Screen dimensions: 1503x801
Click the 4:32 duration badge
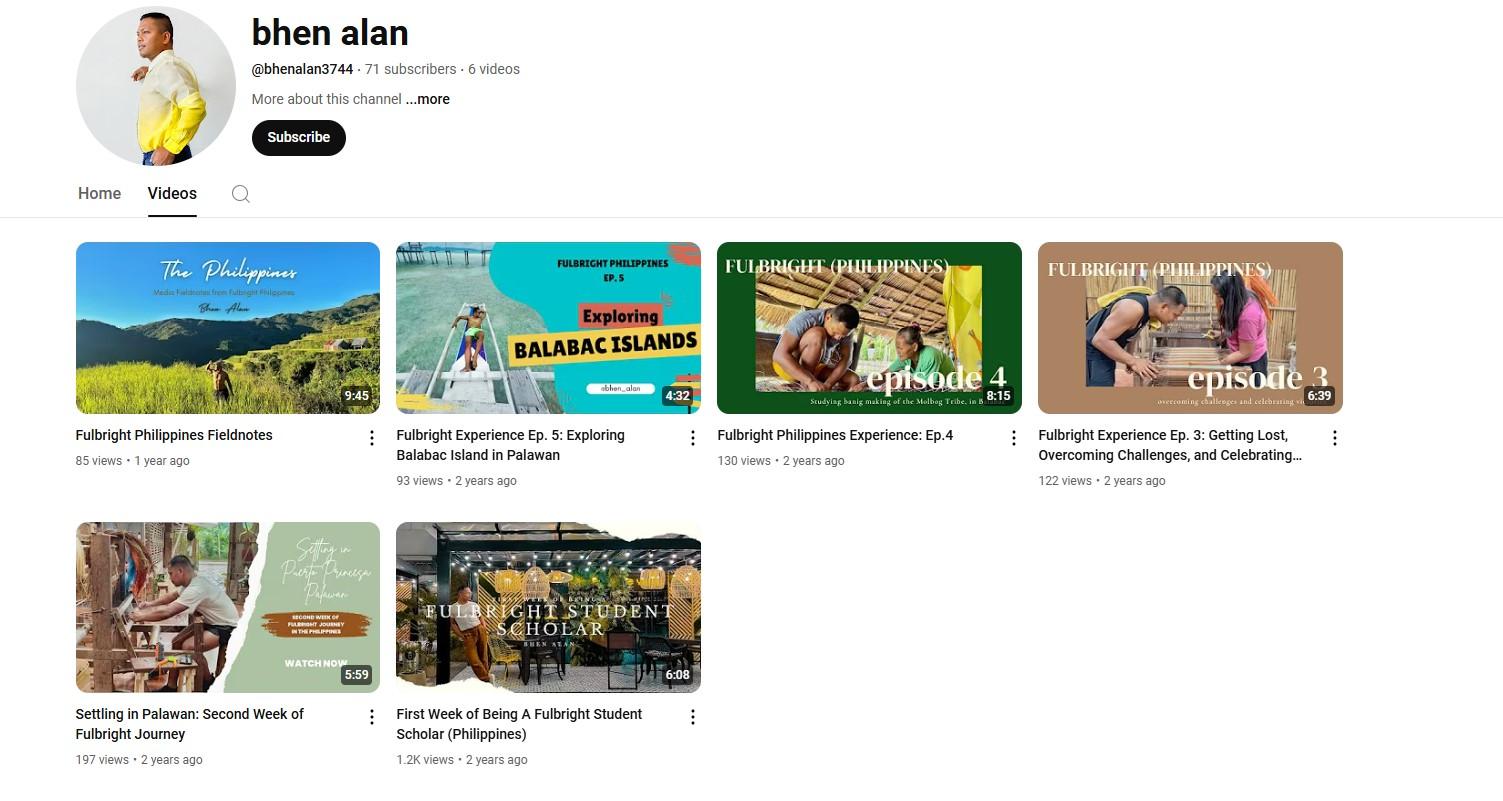click(677, 396)
